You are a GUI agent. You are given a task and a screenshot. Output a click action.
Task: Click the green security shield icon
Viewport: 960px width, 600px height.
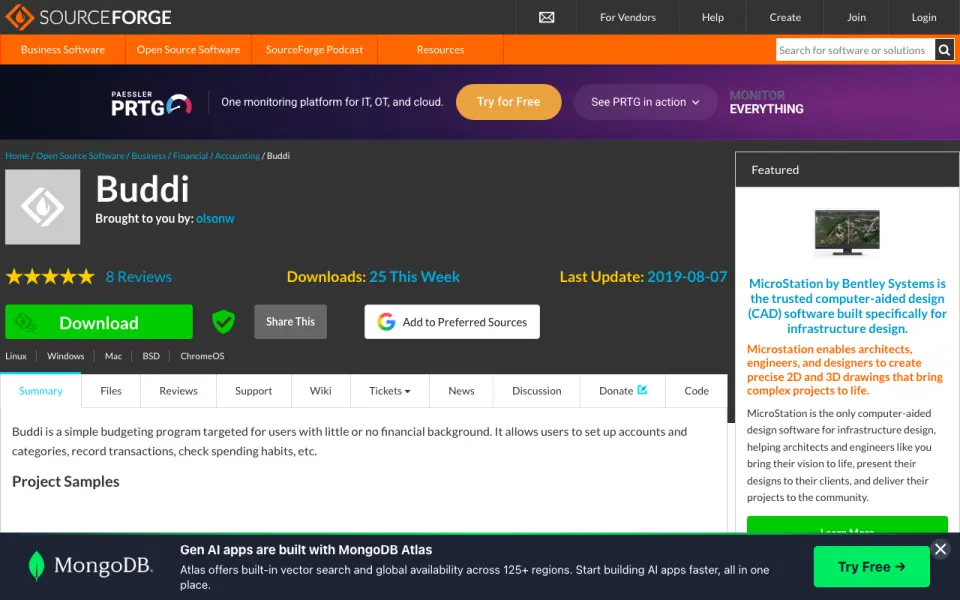tap(223, 321)
